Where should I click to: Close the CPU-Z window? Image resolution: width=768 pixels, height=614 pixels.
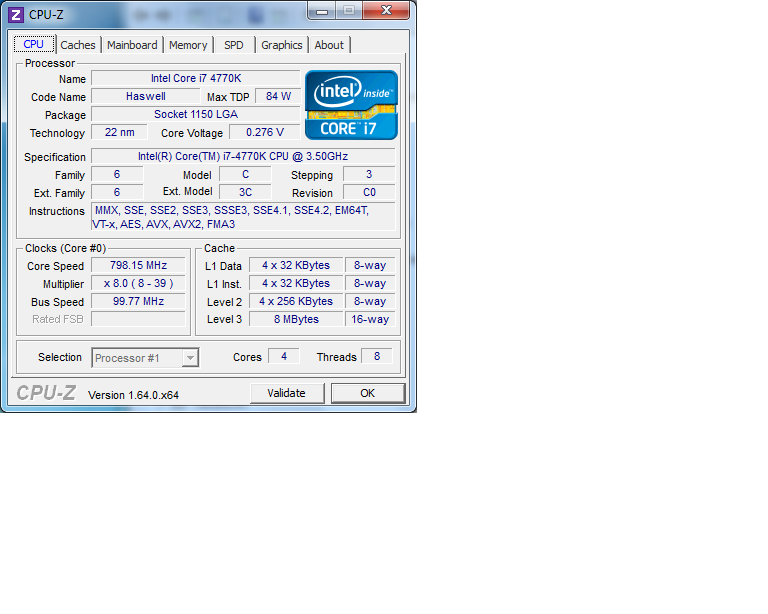[386, 10]
